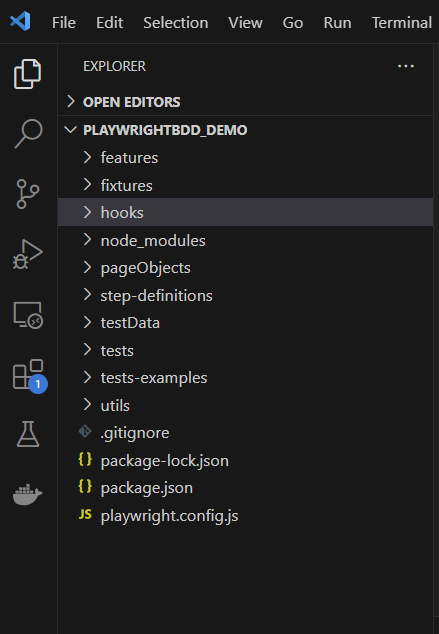Select the fixtures folder name
This screenshot has height=634, width=439.
[127, 186]
